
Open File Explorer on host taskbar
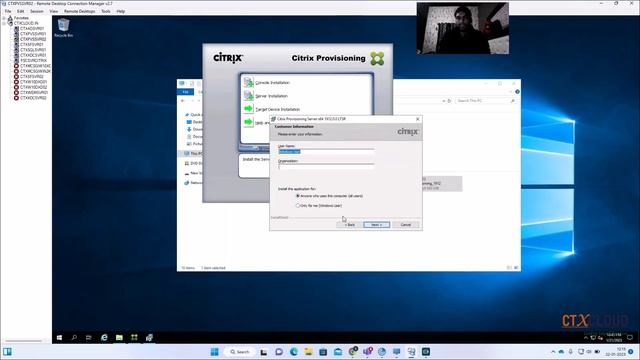click(308, 352)
